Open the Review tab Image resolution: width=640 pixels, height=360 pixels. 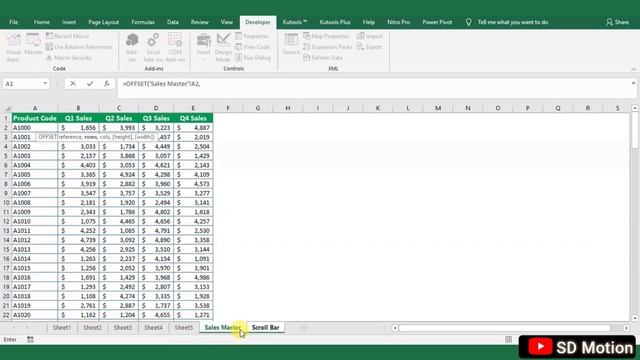200,22
